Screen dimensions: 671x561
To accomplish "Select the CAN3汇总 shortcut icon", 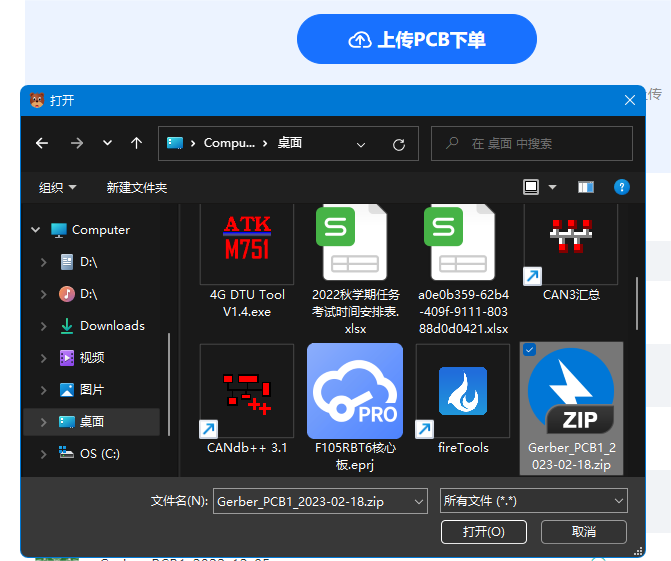I will (x=571, y=244).
